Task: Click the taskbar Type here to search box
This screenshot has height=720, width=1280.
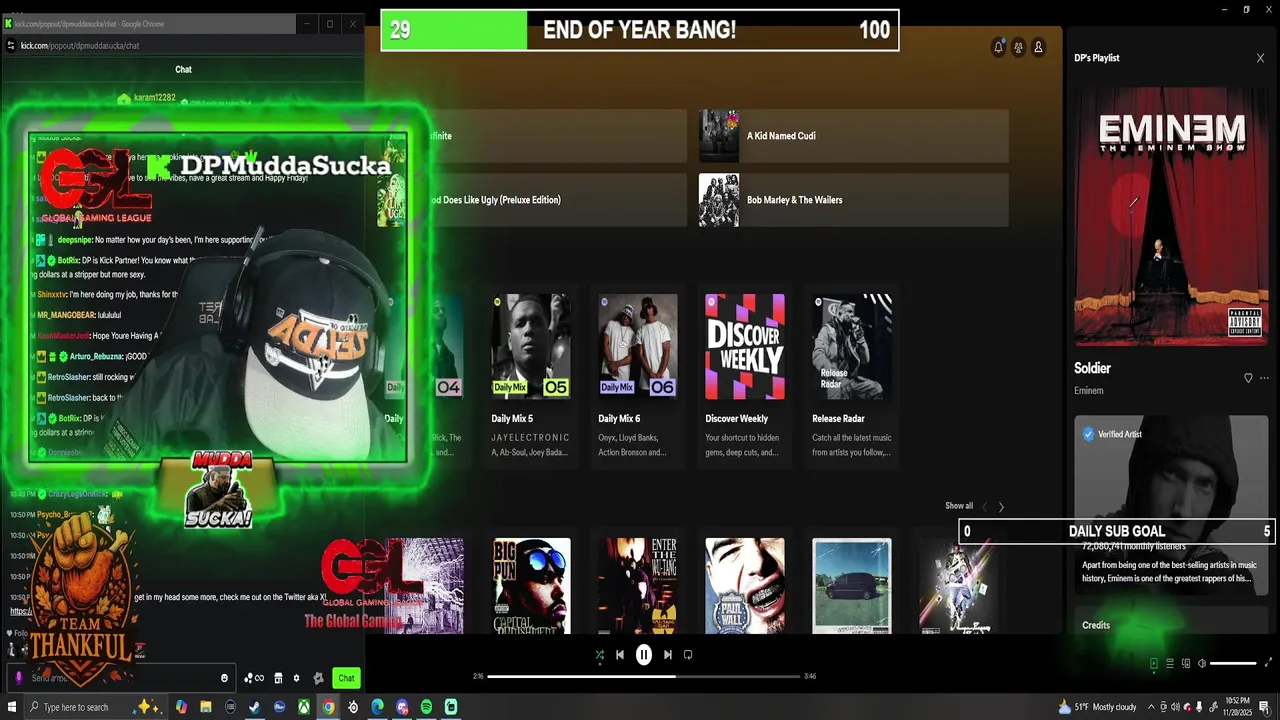Action: tap(95, 707)
